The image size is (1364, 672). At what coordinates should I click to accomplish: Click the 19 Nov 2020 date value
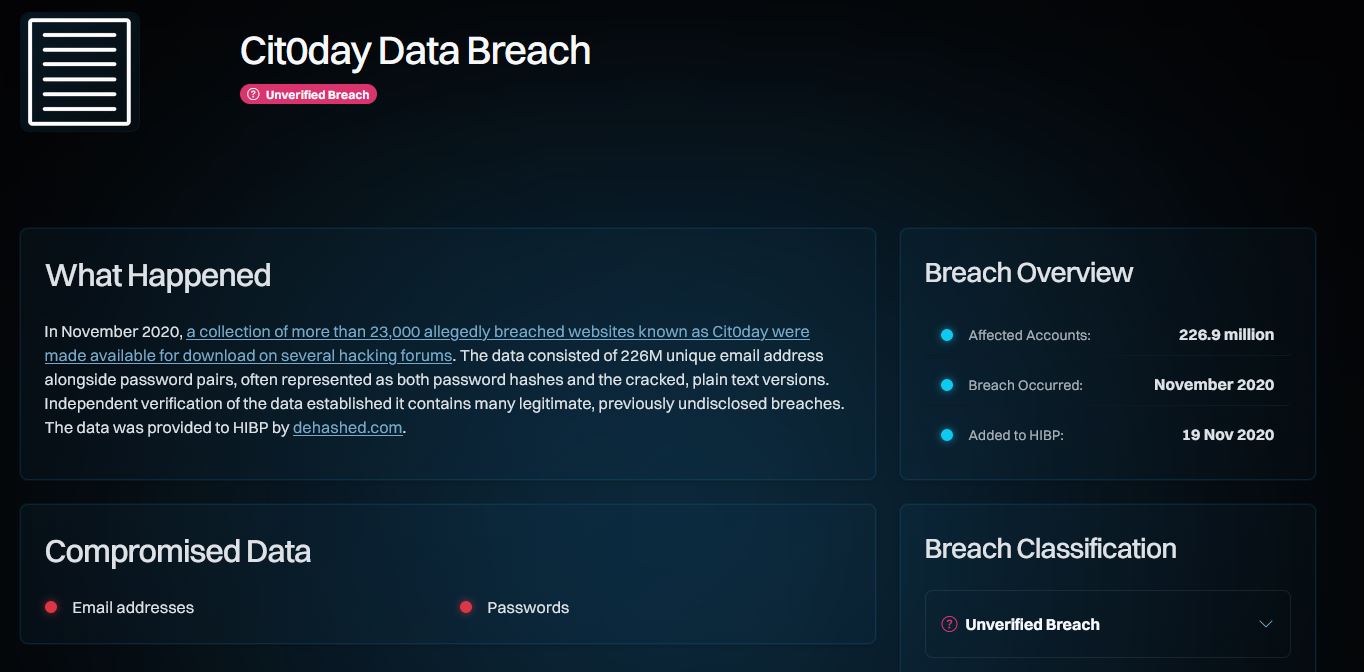[x=1228, y=435]
